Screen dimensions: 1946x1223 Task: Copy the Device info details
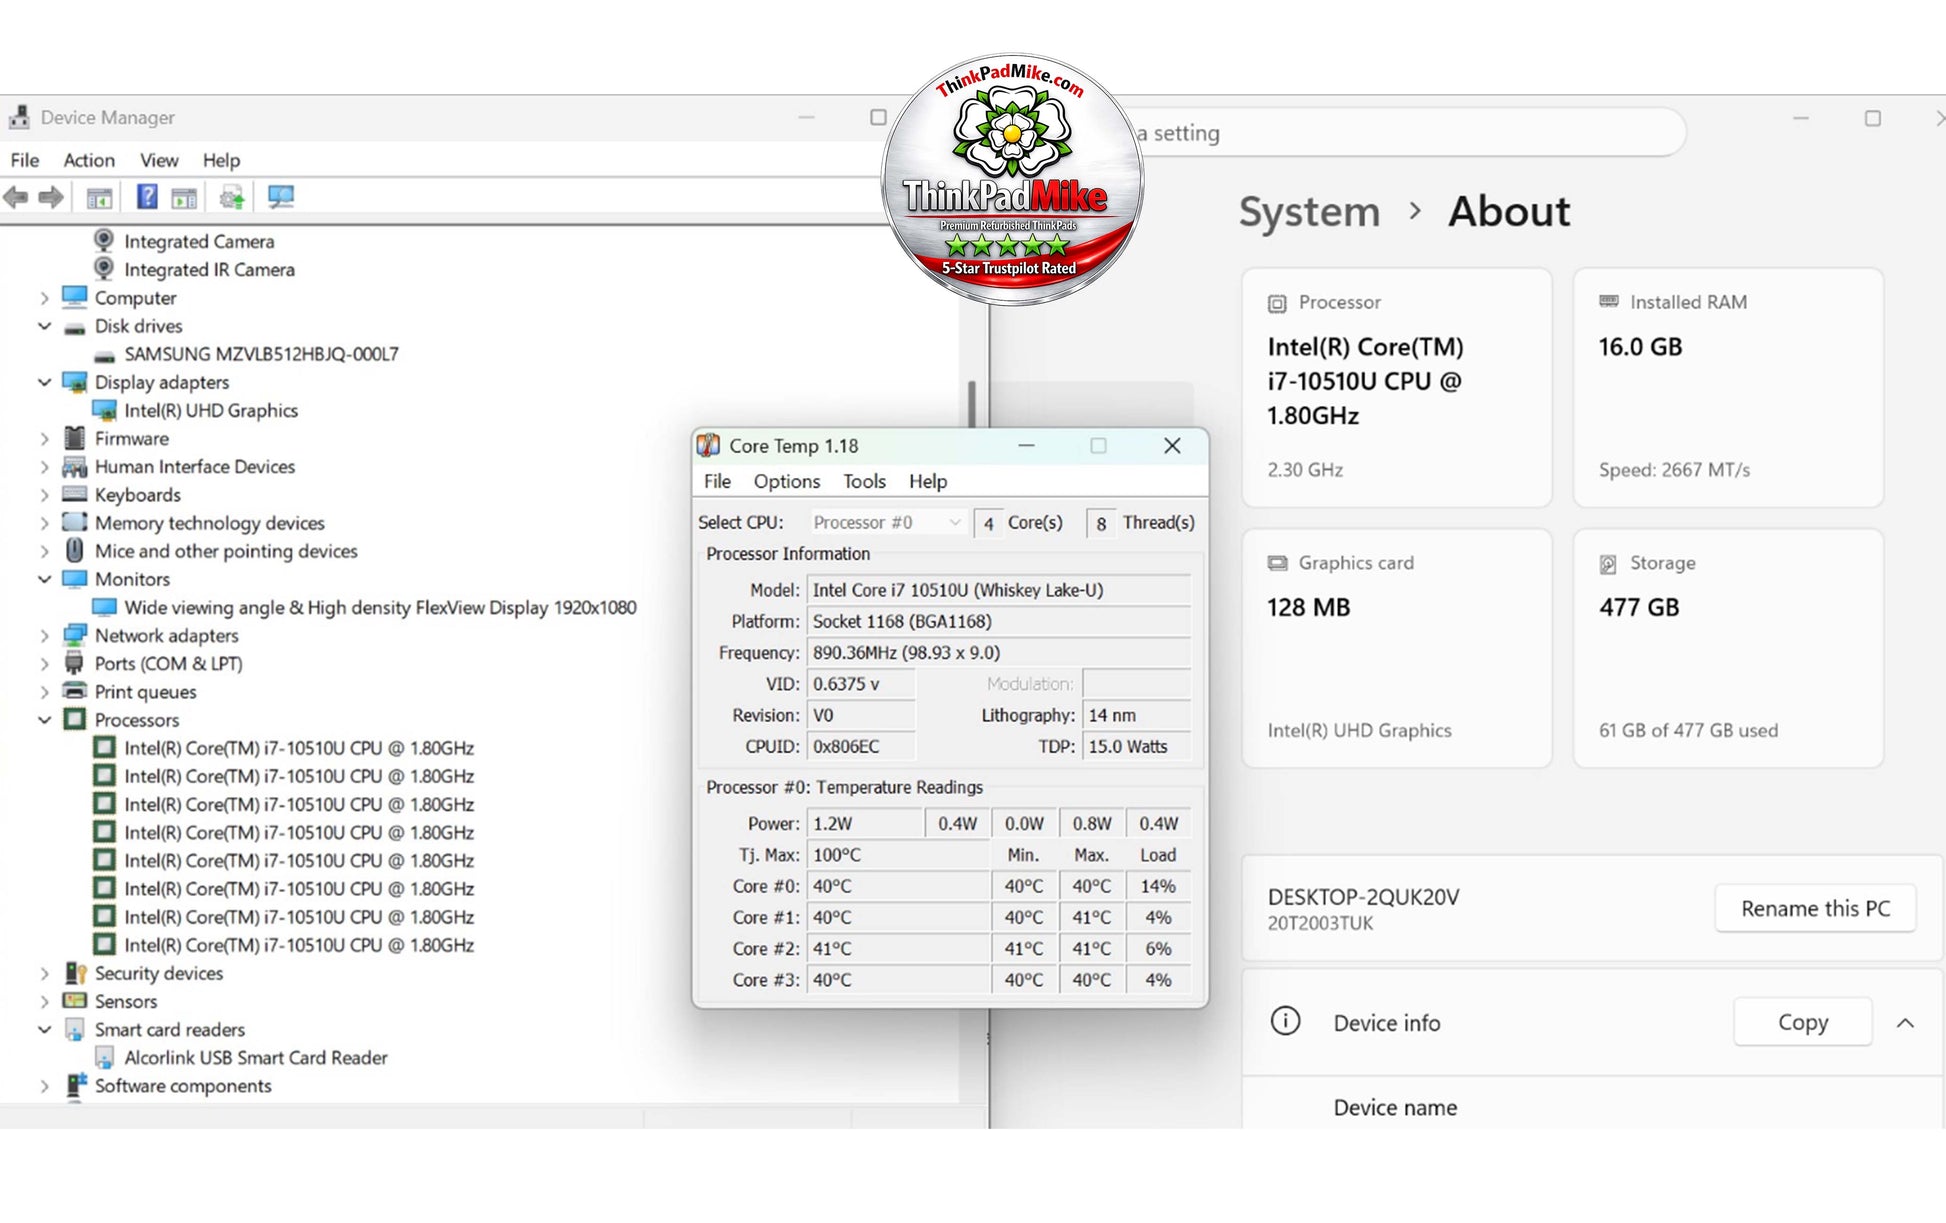click(x=1802, y=1022)
